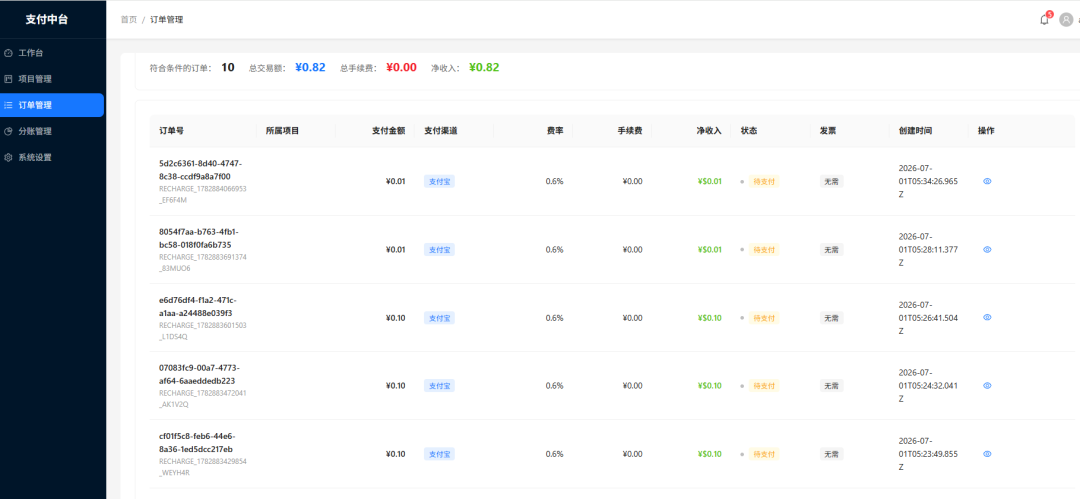Click the 支付渠道 column header
The width and height of the screenshot is (1080, 499).
(441, 130)
